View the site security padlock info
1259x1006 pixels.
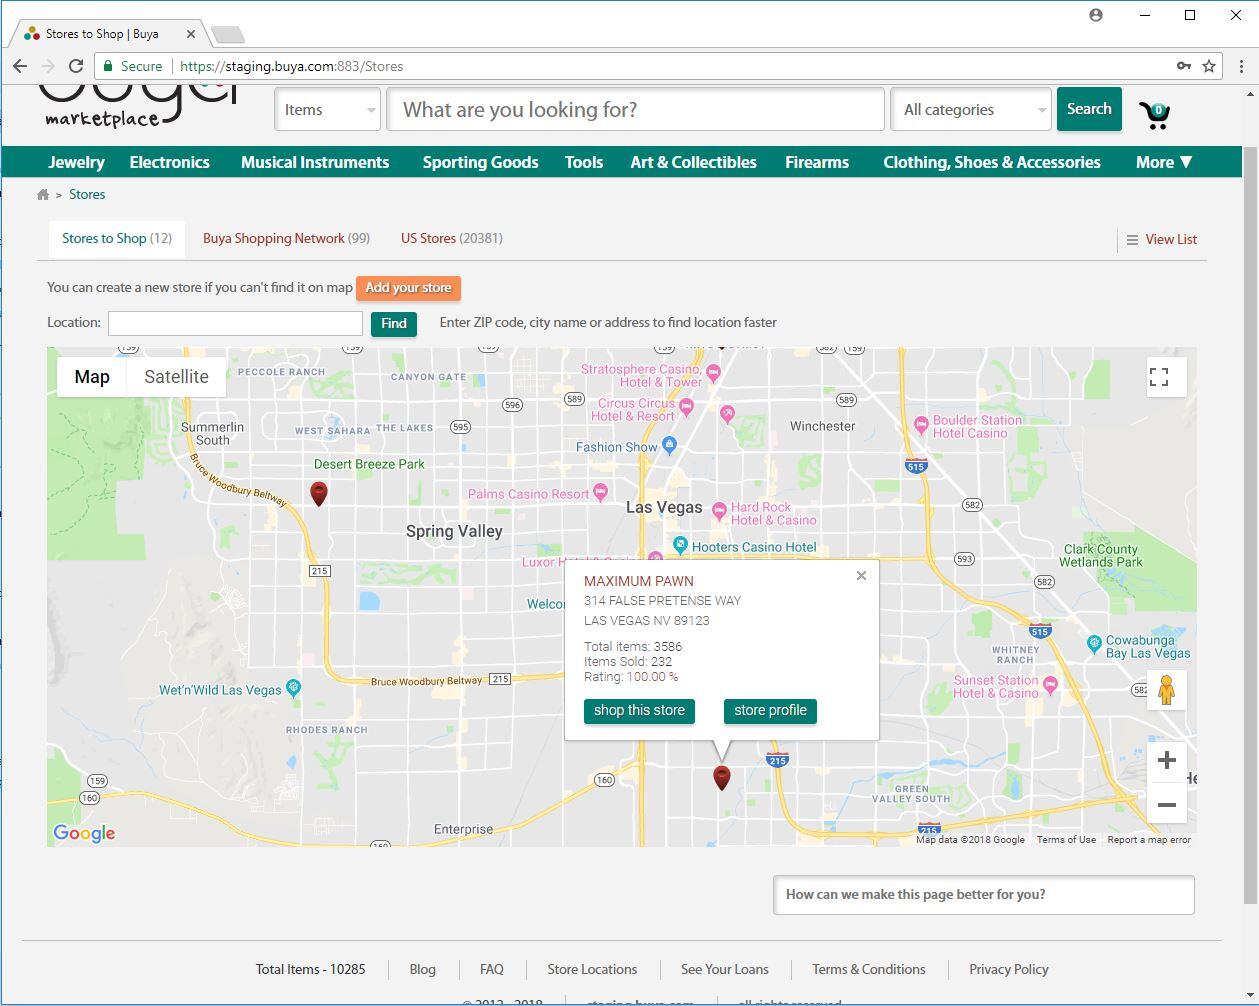click(x=108, y=66)
